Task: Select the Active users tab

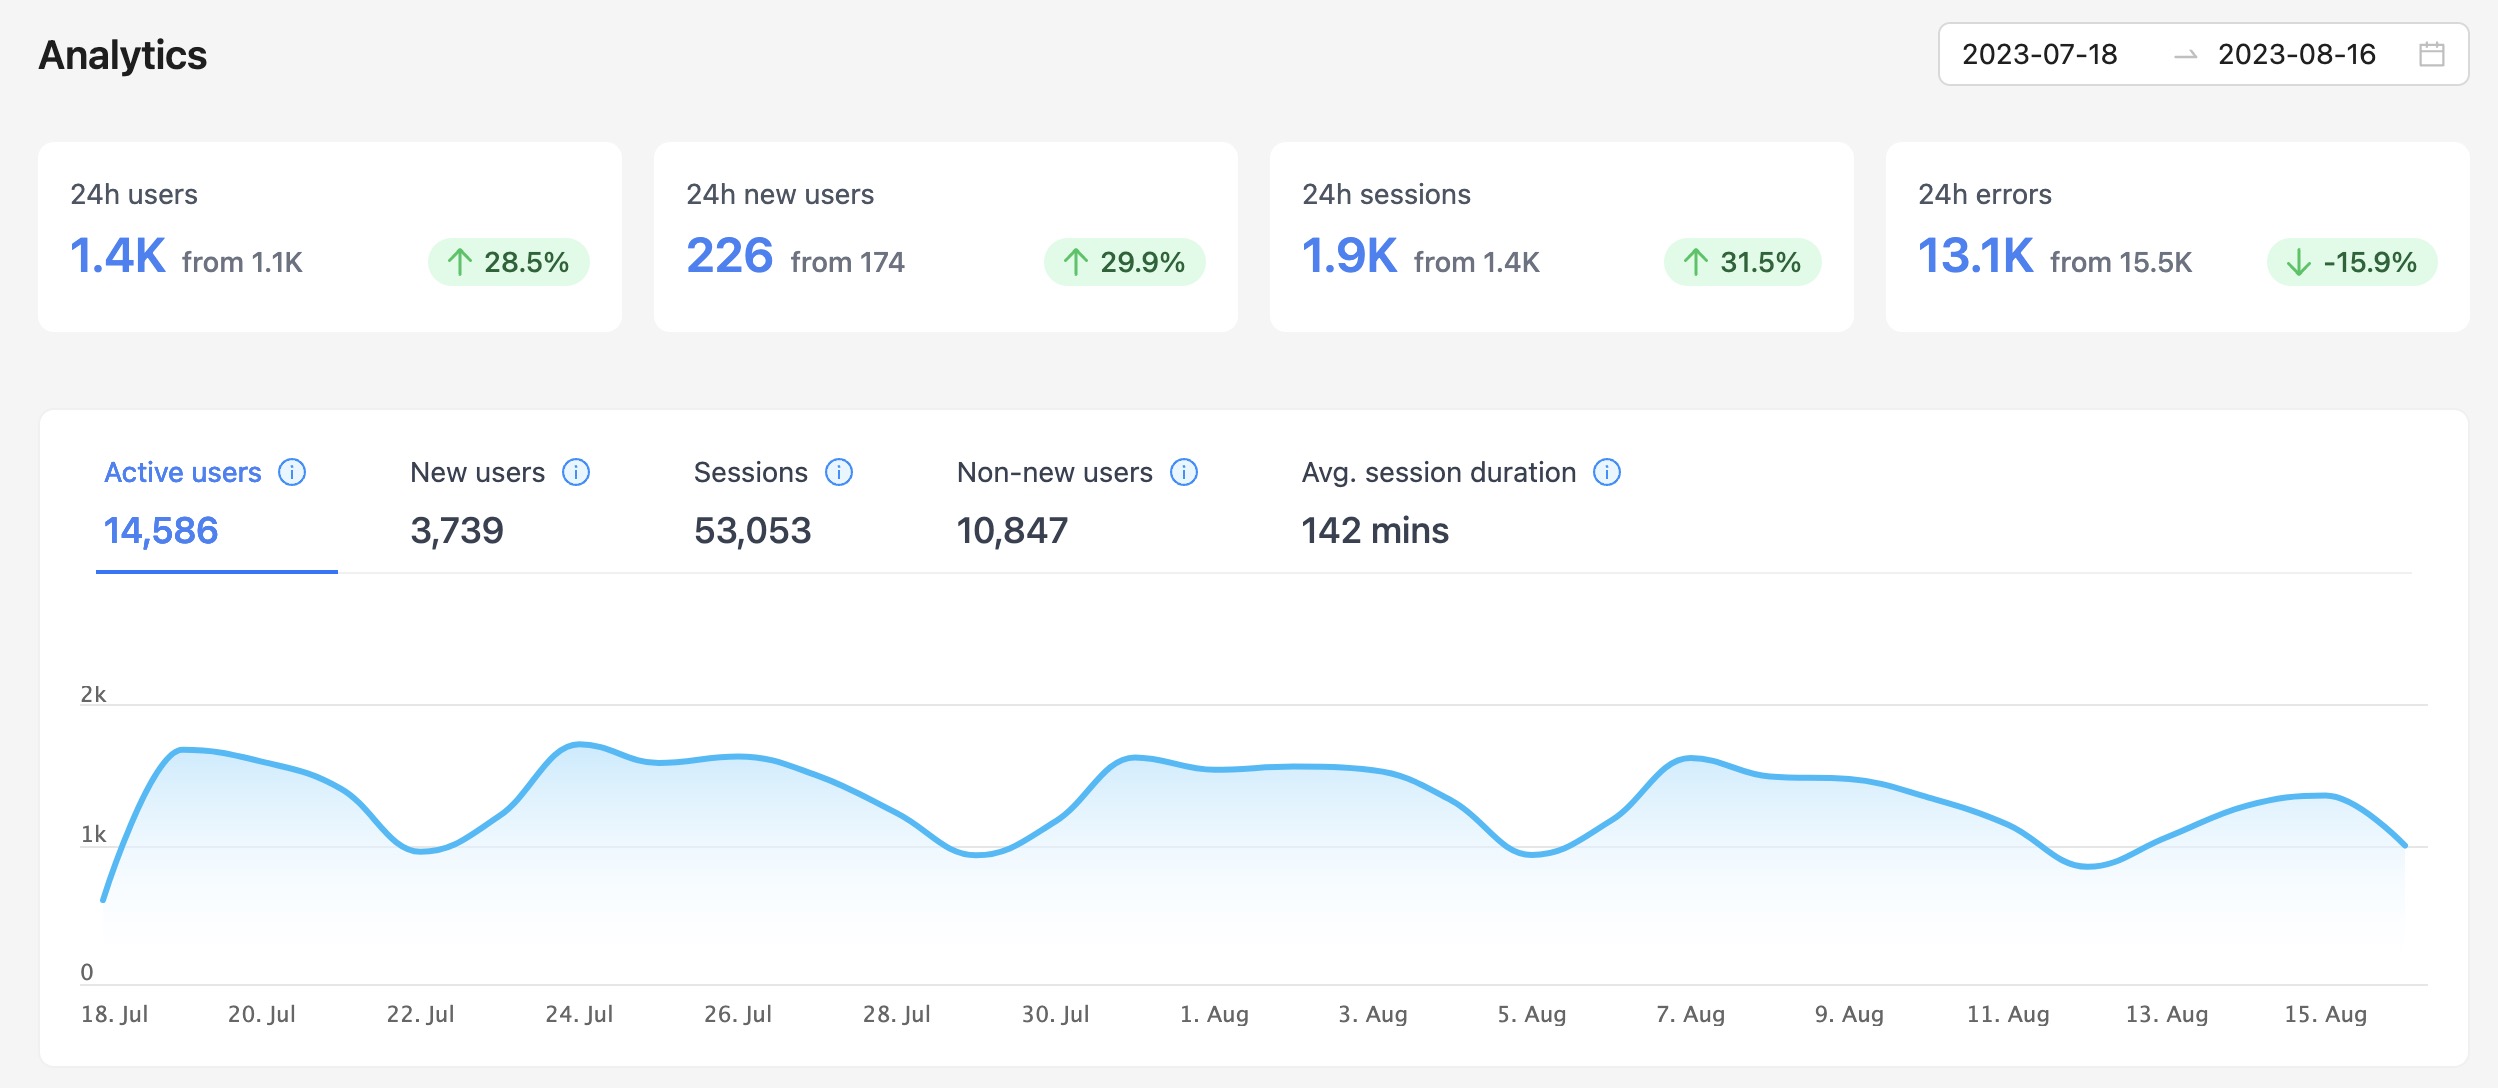Action: [217, 501]
